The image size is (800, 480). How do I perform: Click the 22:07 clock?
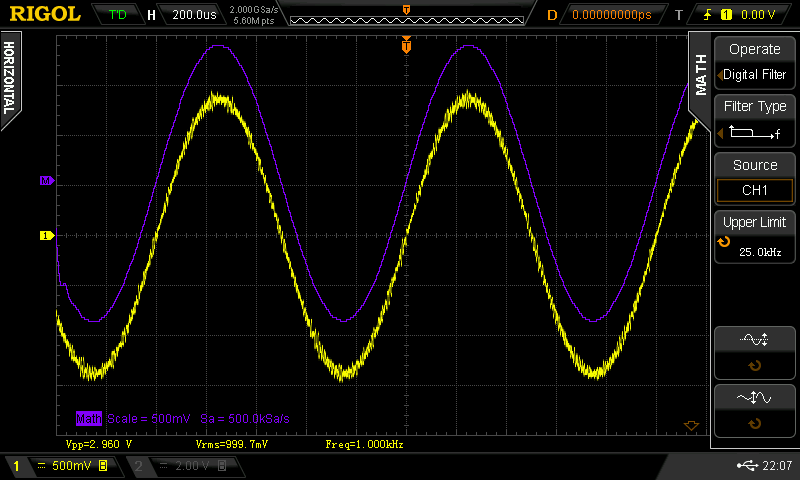(777, 465)
